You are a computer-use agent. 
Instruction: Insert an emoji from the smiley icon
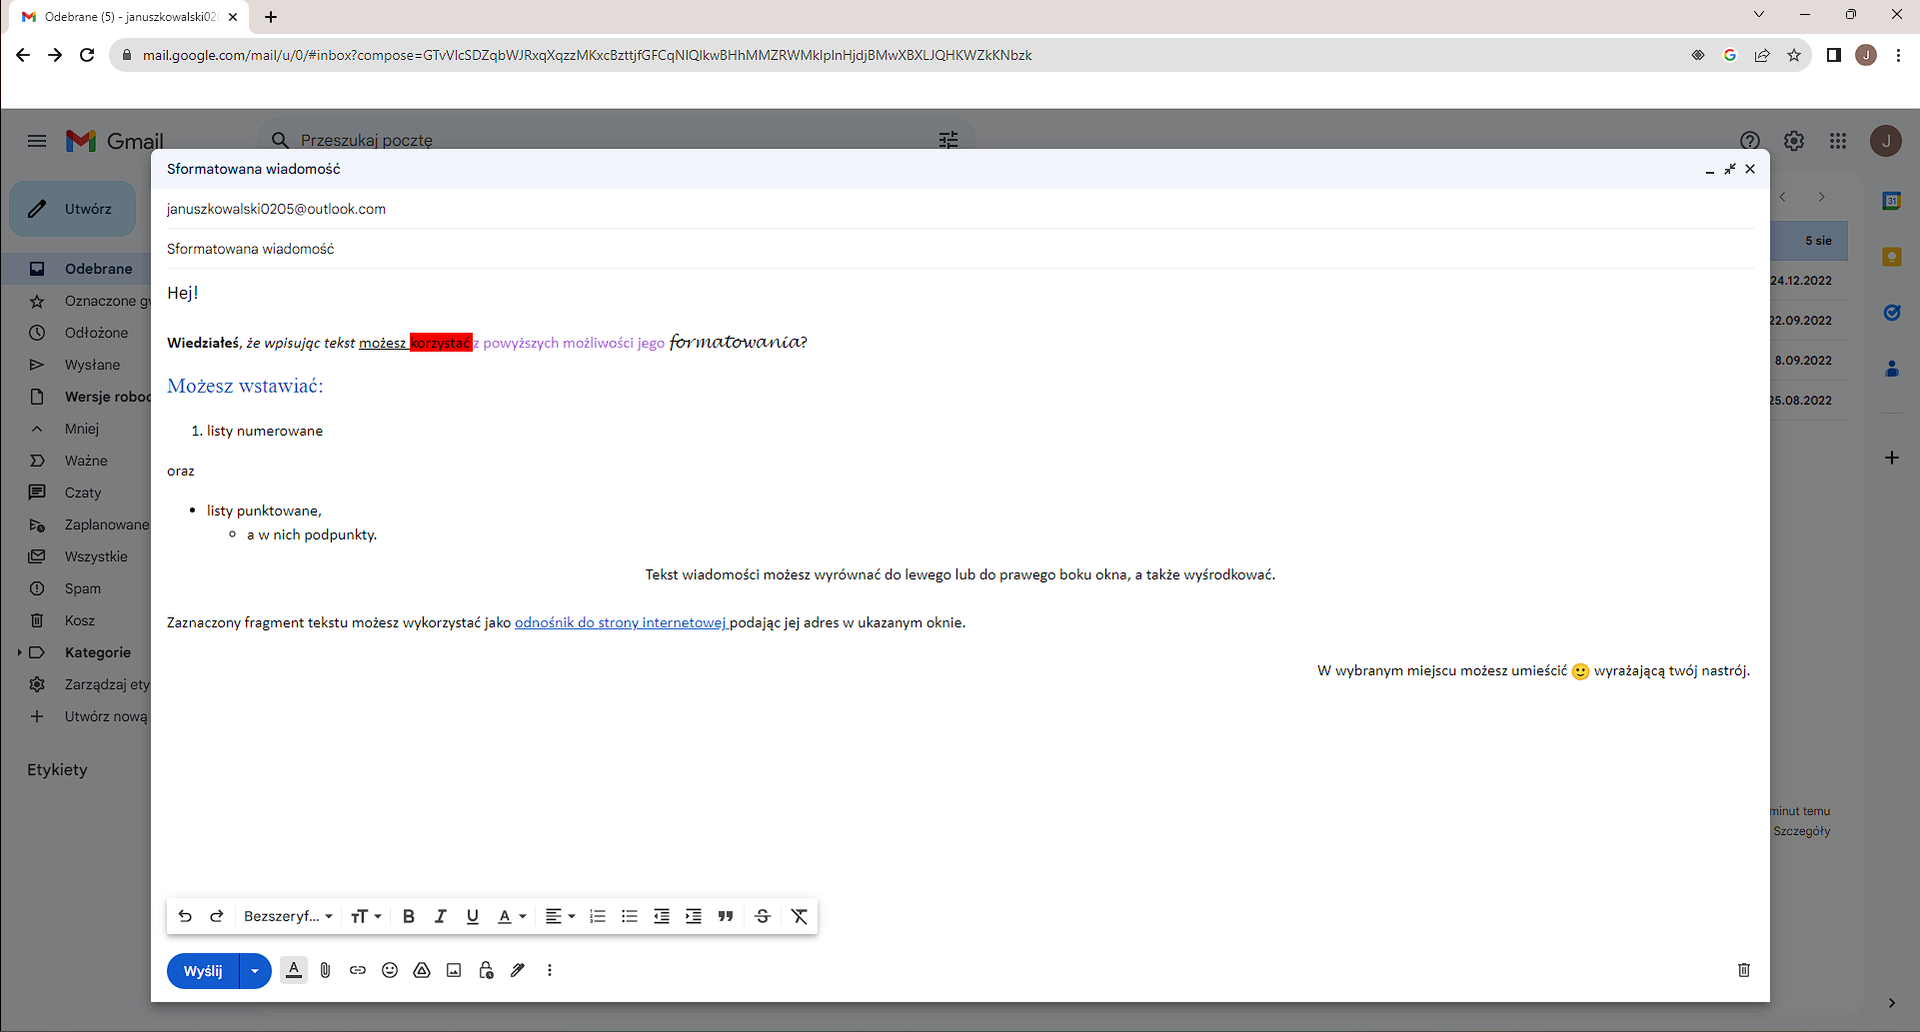390,970
